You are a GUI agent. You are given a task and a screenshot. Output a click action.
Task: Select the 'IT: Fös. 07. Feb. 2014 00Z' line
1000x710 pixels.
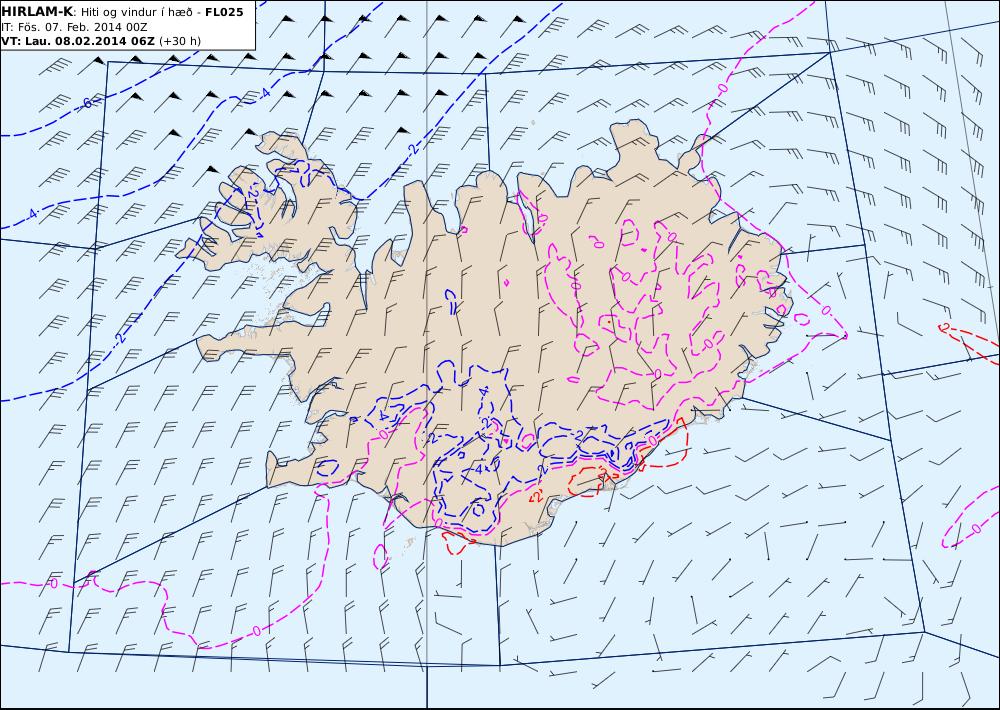point(75,27)
